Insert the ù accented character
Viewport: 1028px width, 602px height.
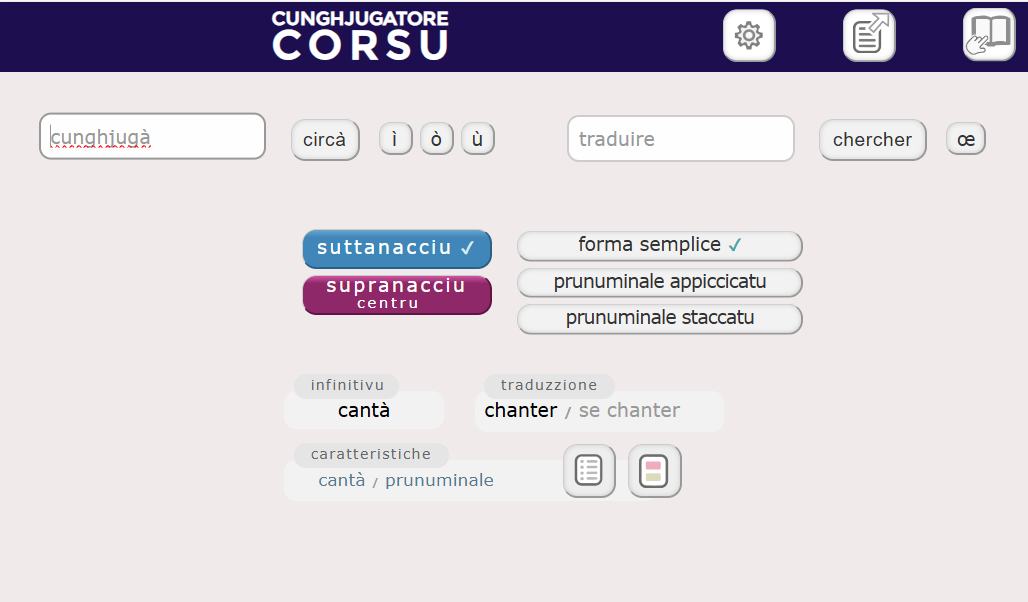point(478,139)
